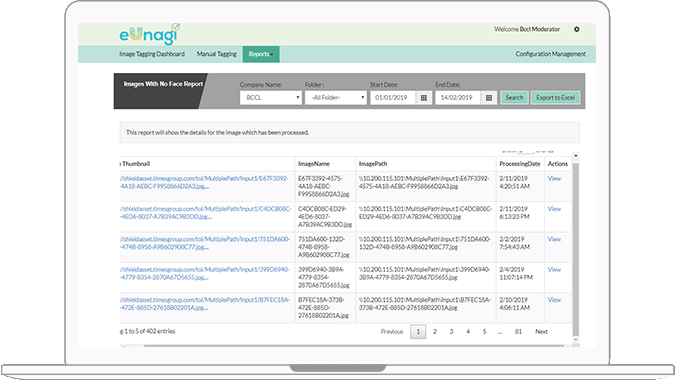675x380 pixels.
Task: Select image name E67F3392-4575-4A18-AEBC cell
Action: 324,186
